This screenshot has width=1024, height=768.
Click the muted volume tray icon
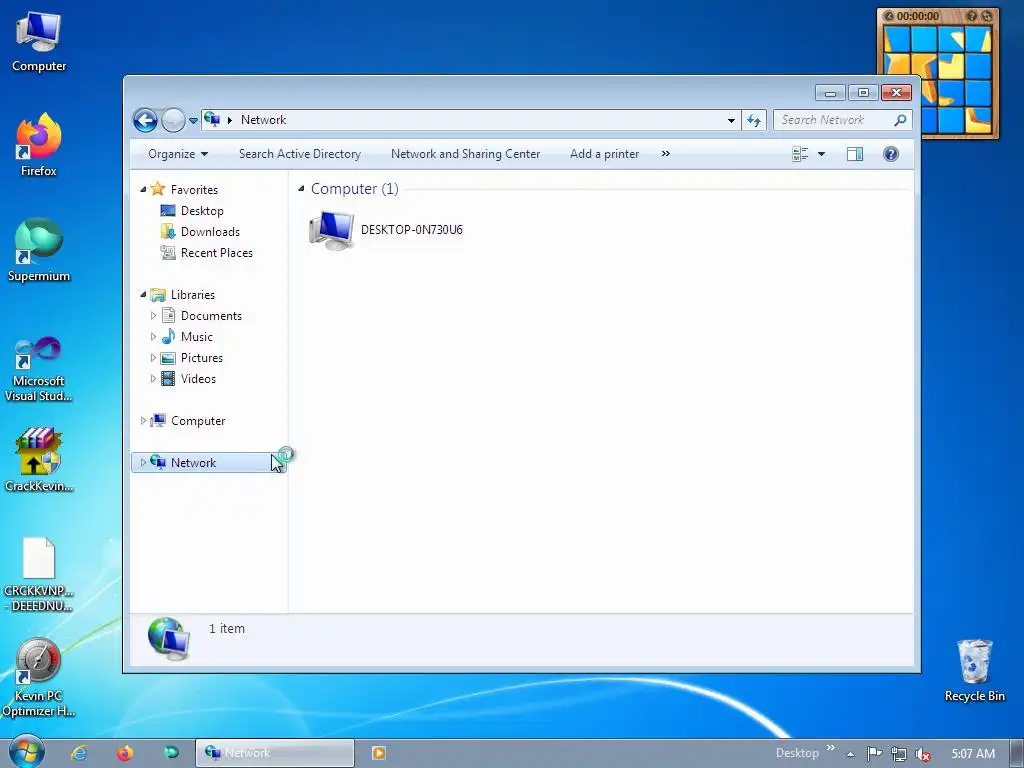click(923, 754)
